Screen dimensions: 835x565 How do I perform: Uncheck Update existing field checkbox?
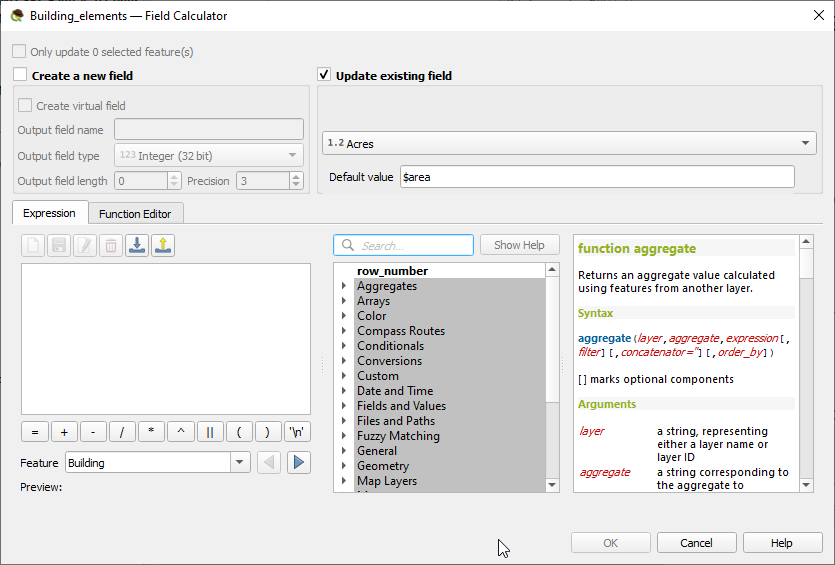coord(324,75)
